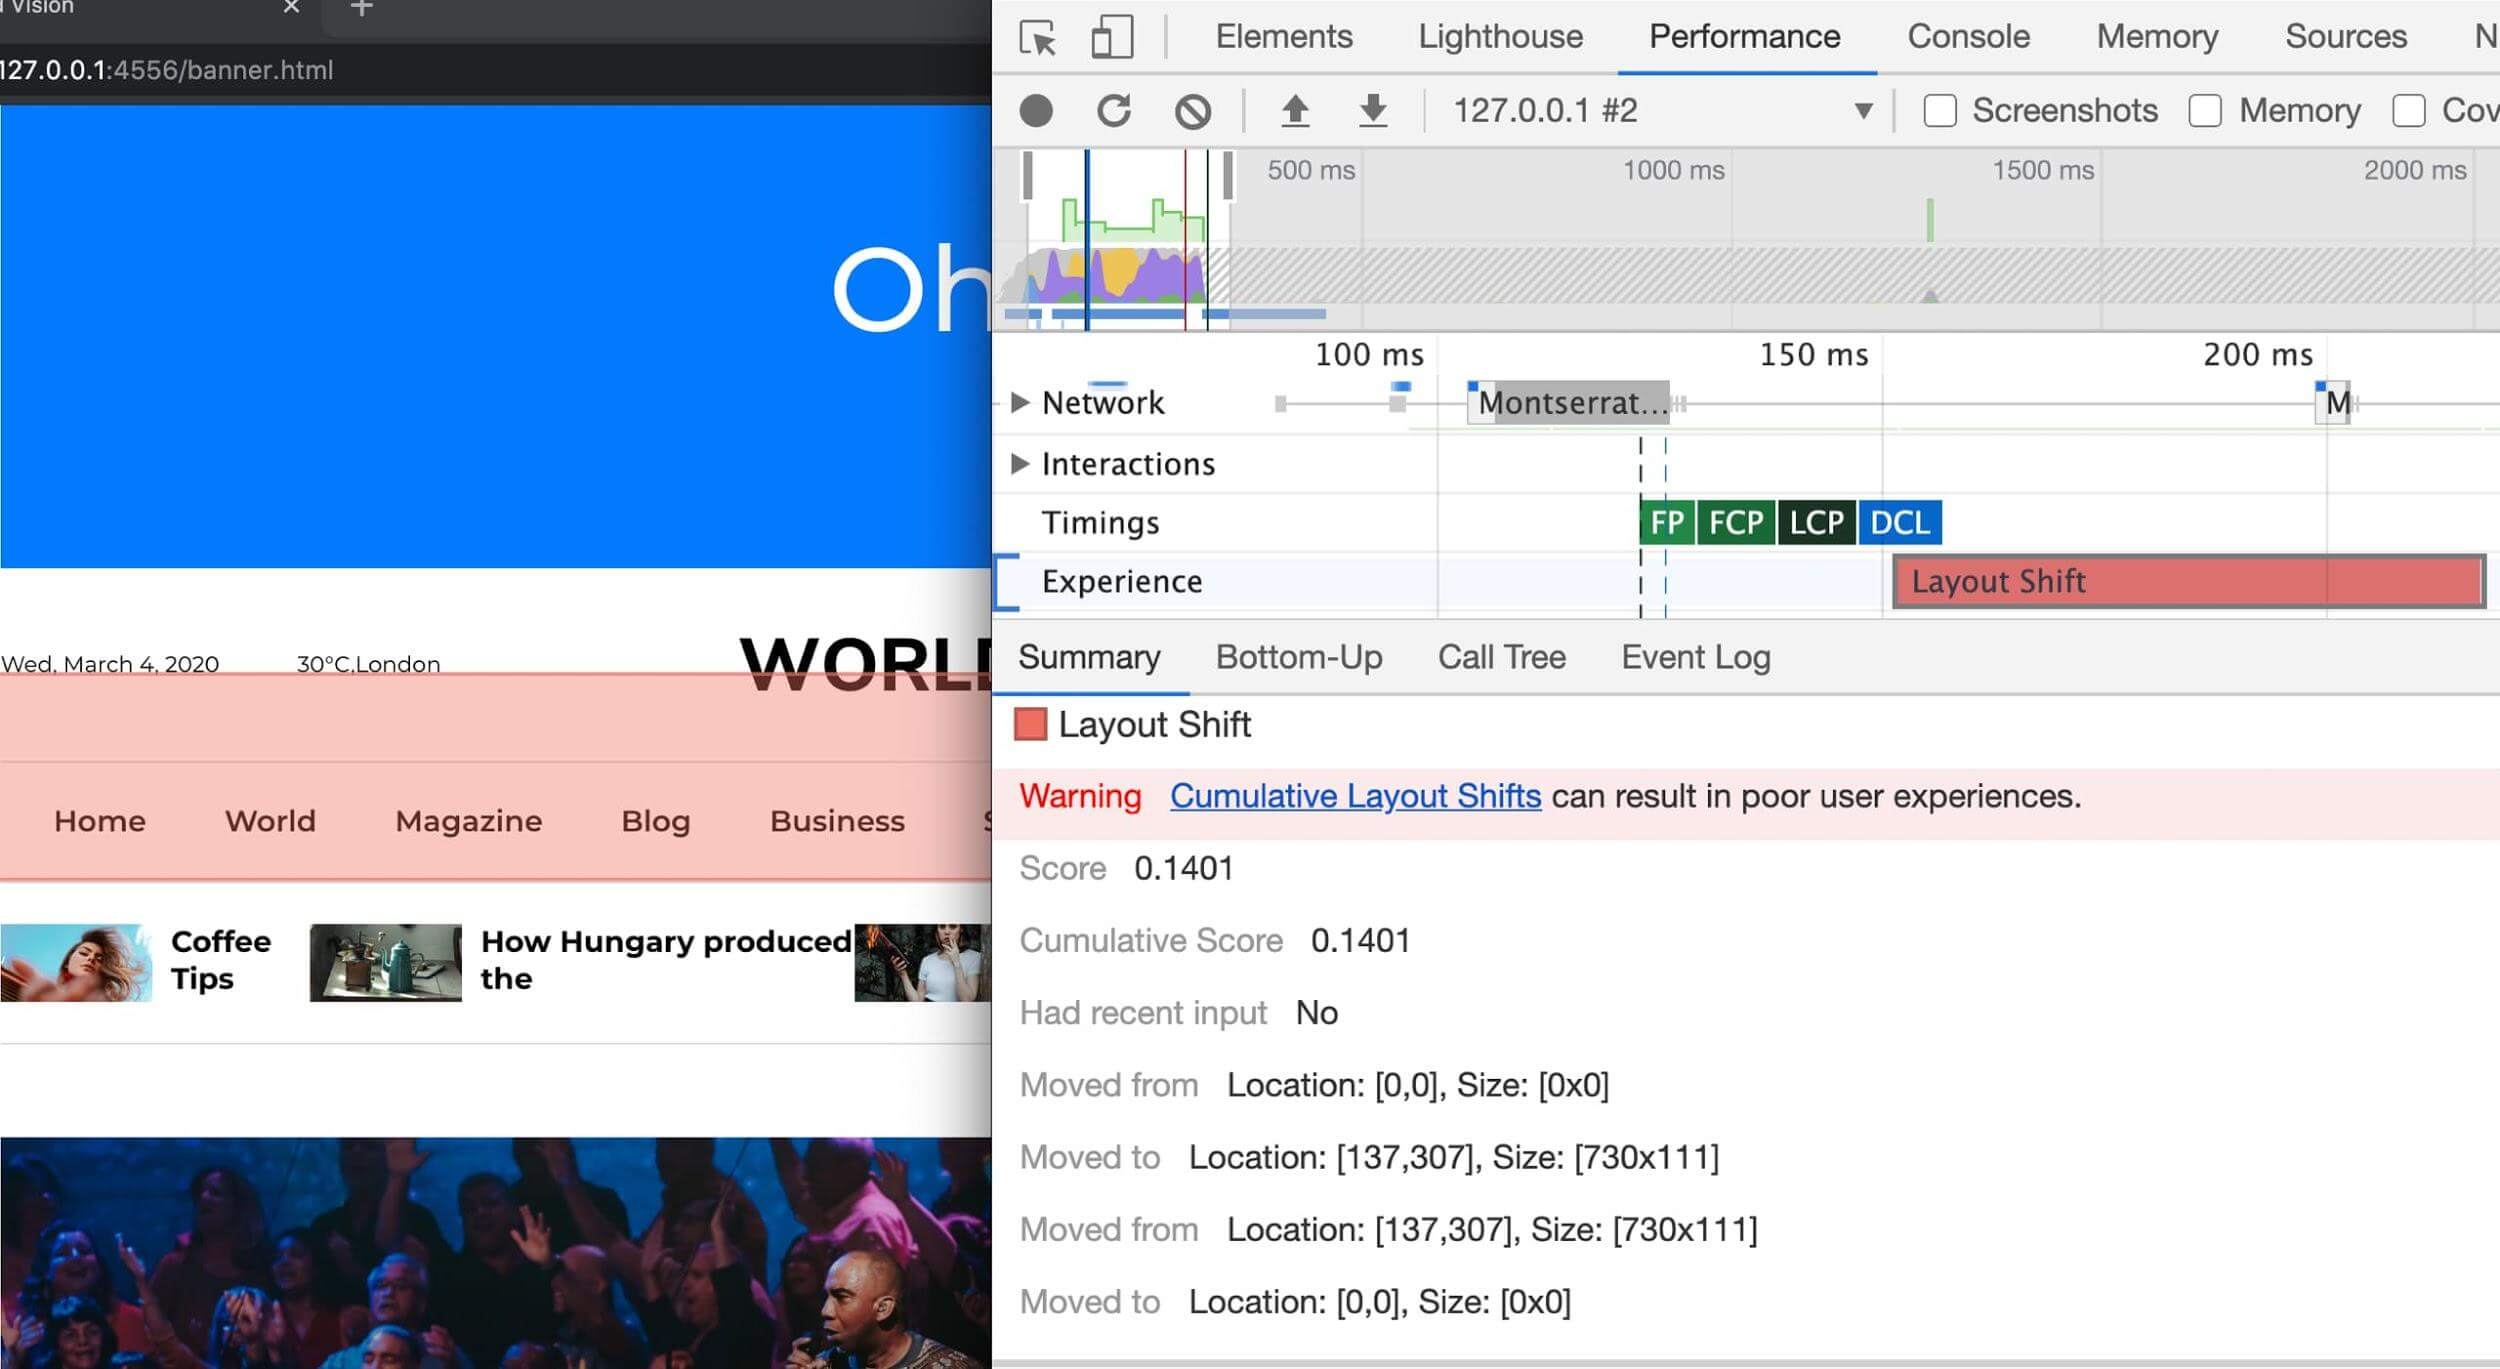Click the FP timing marker

tap(1667, 523)
